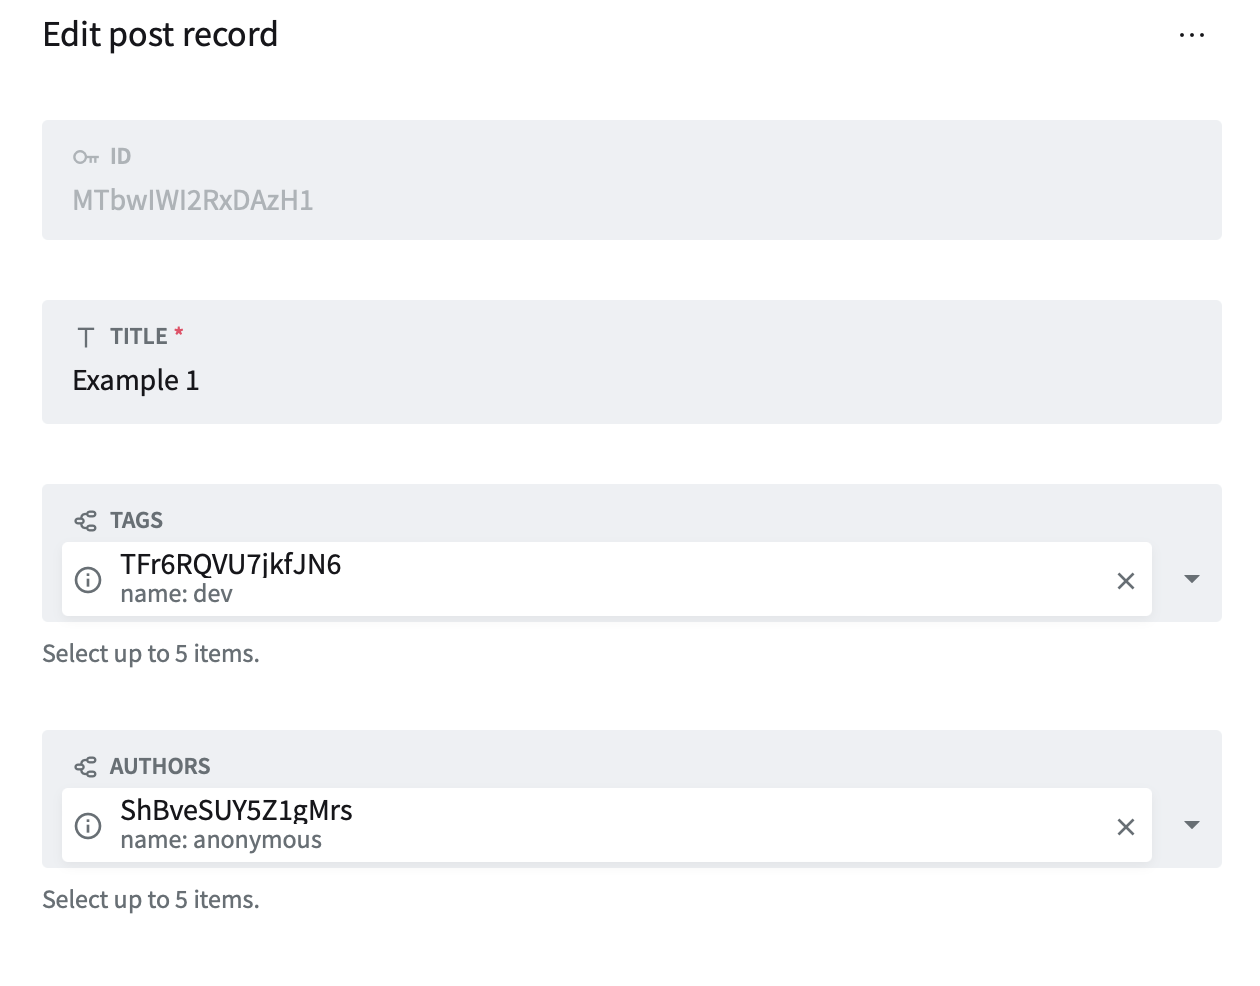Open the record options menu via three dots
Viewport: 1260px width, 986px height.
(x=1192, y=34)
